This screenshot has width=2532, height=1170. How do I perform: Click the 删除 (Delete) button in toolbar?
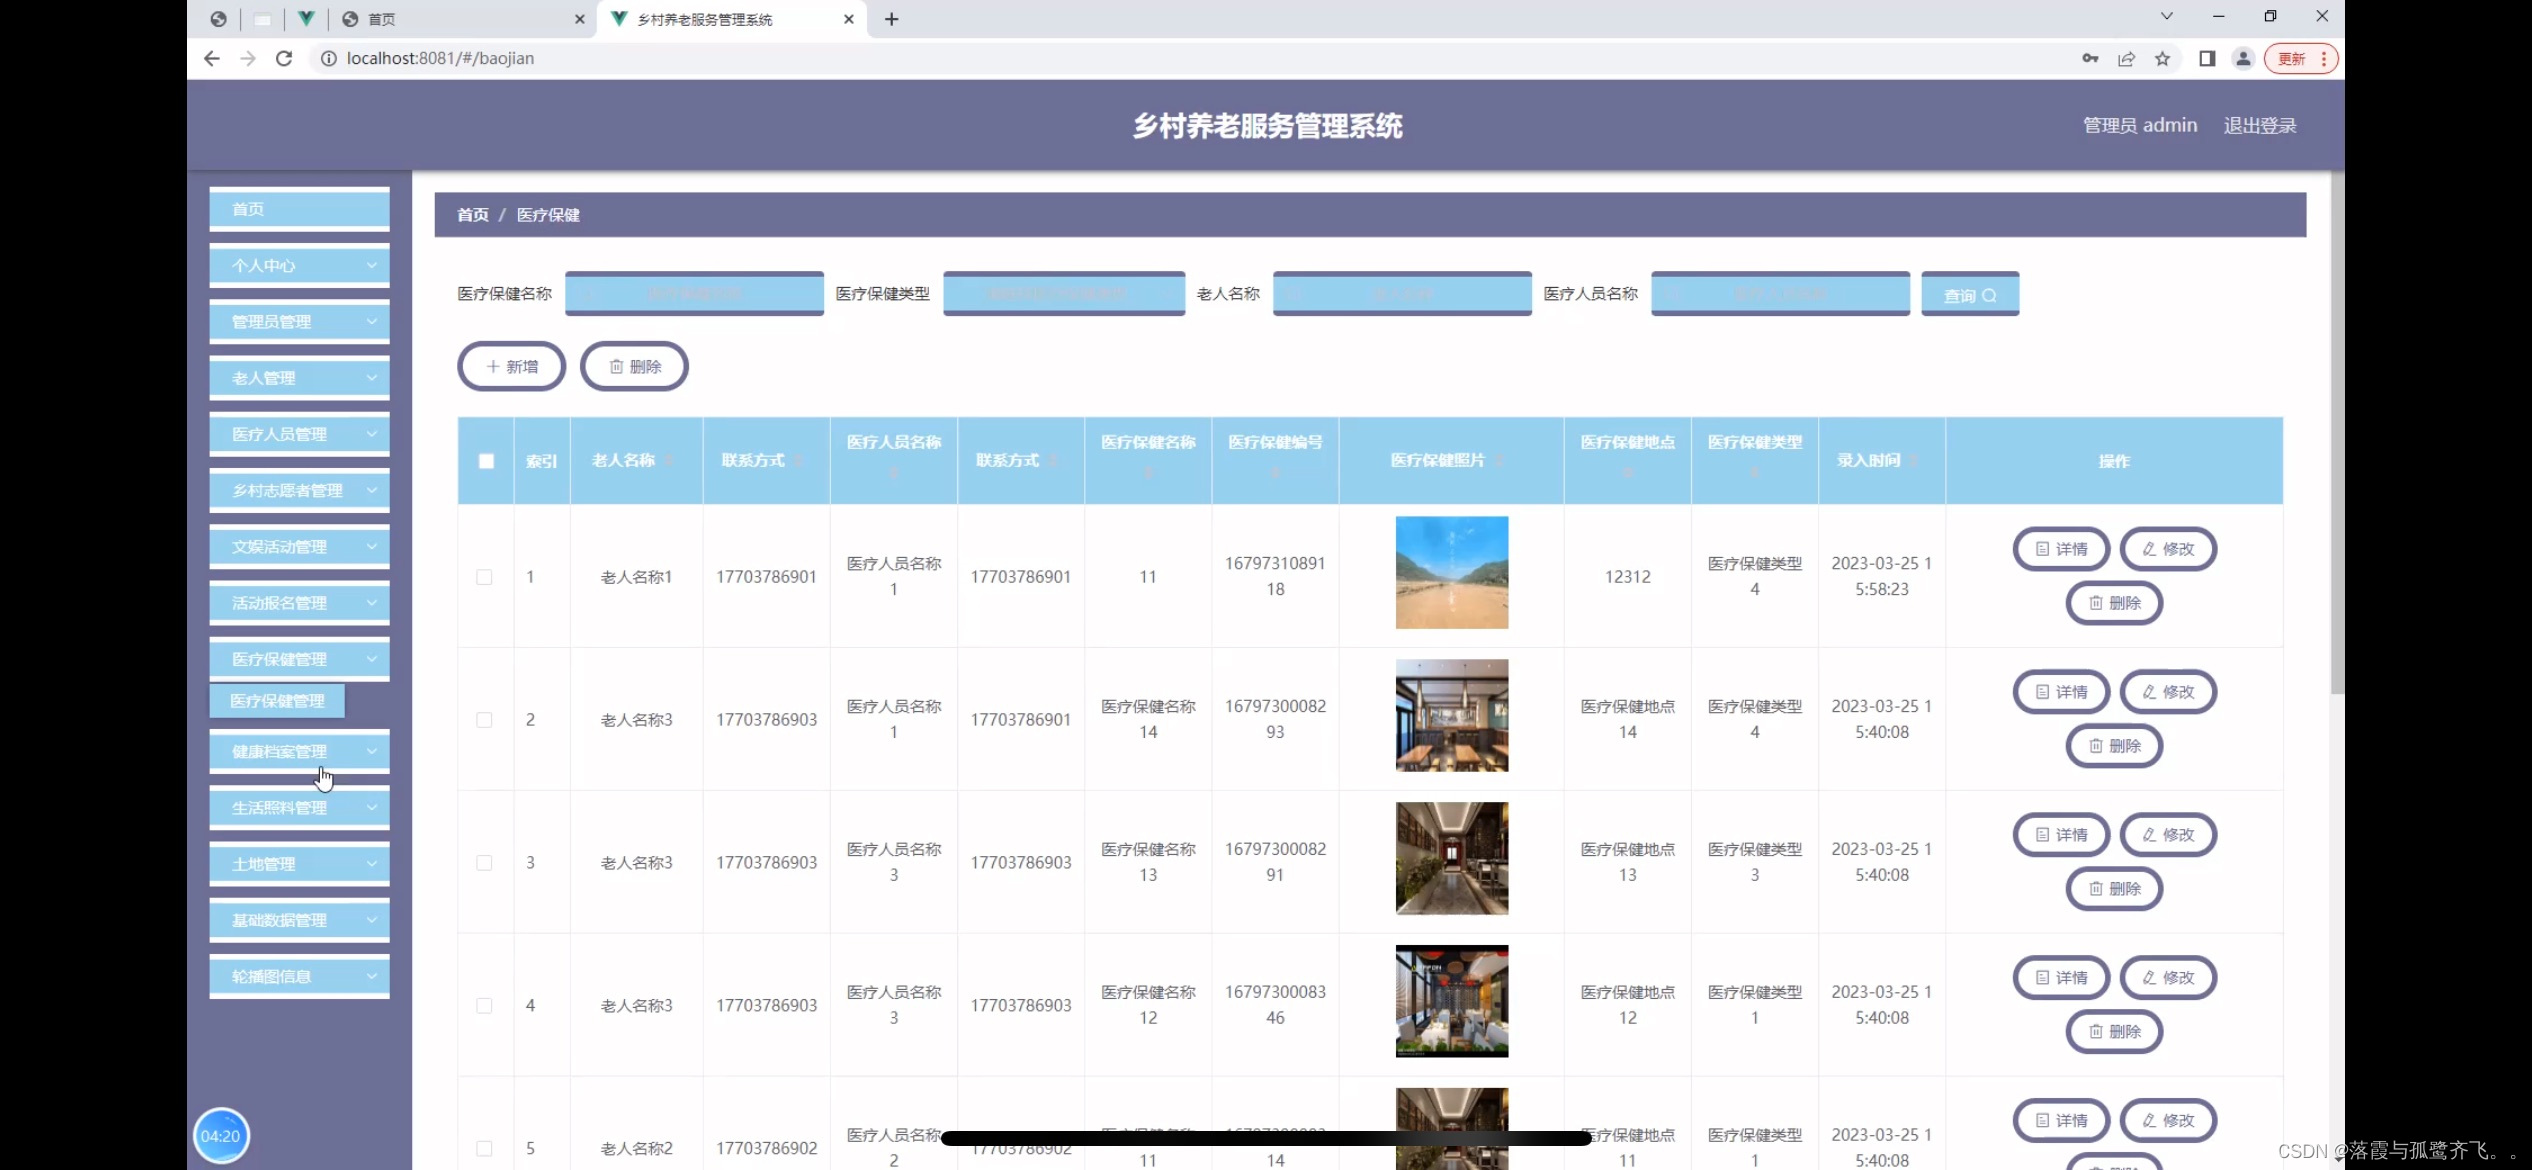pyautogui.click(x=635, y=365)
